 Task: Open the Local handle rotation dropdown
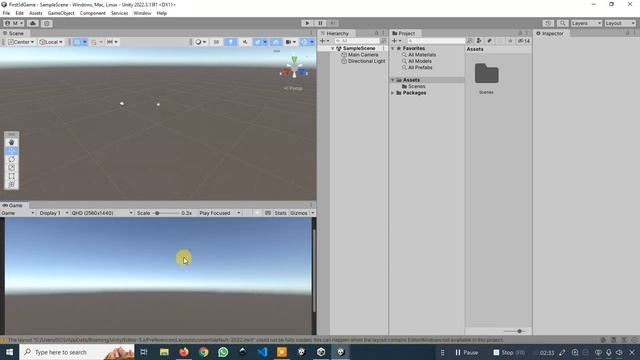51,42
